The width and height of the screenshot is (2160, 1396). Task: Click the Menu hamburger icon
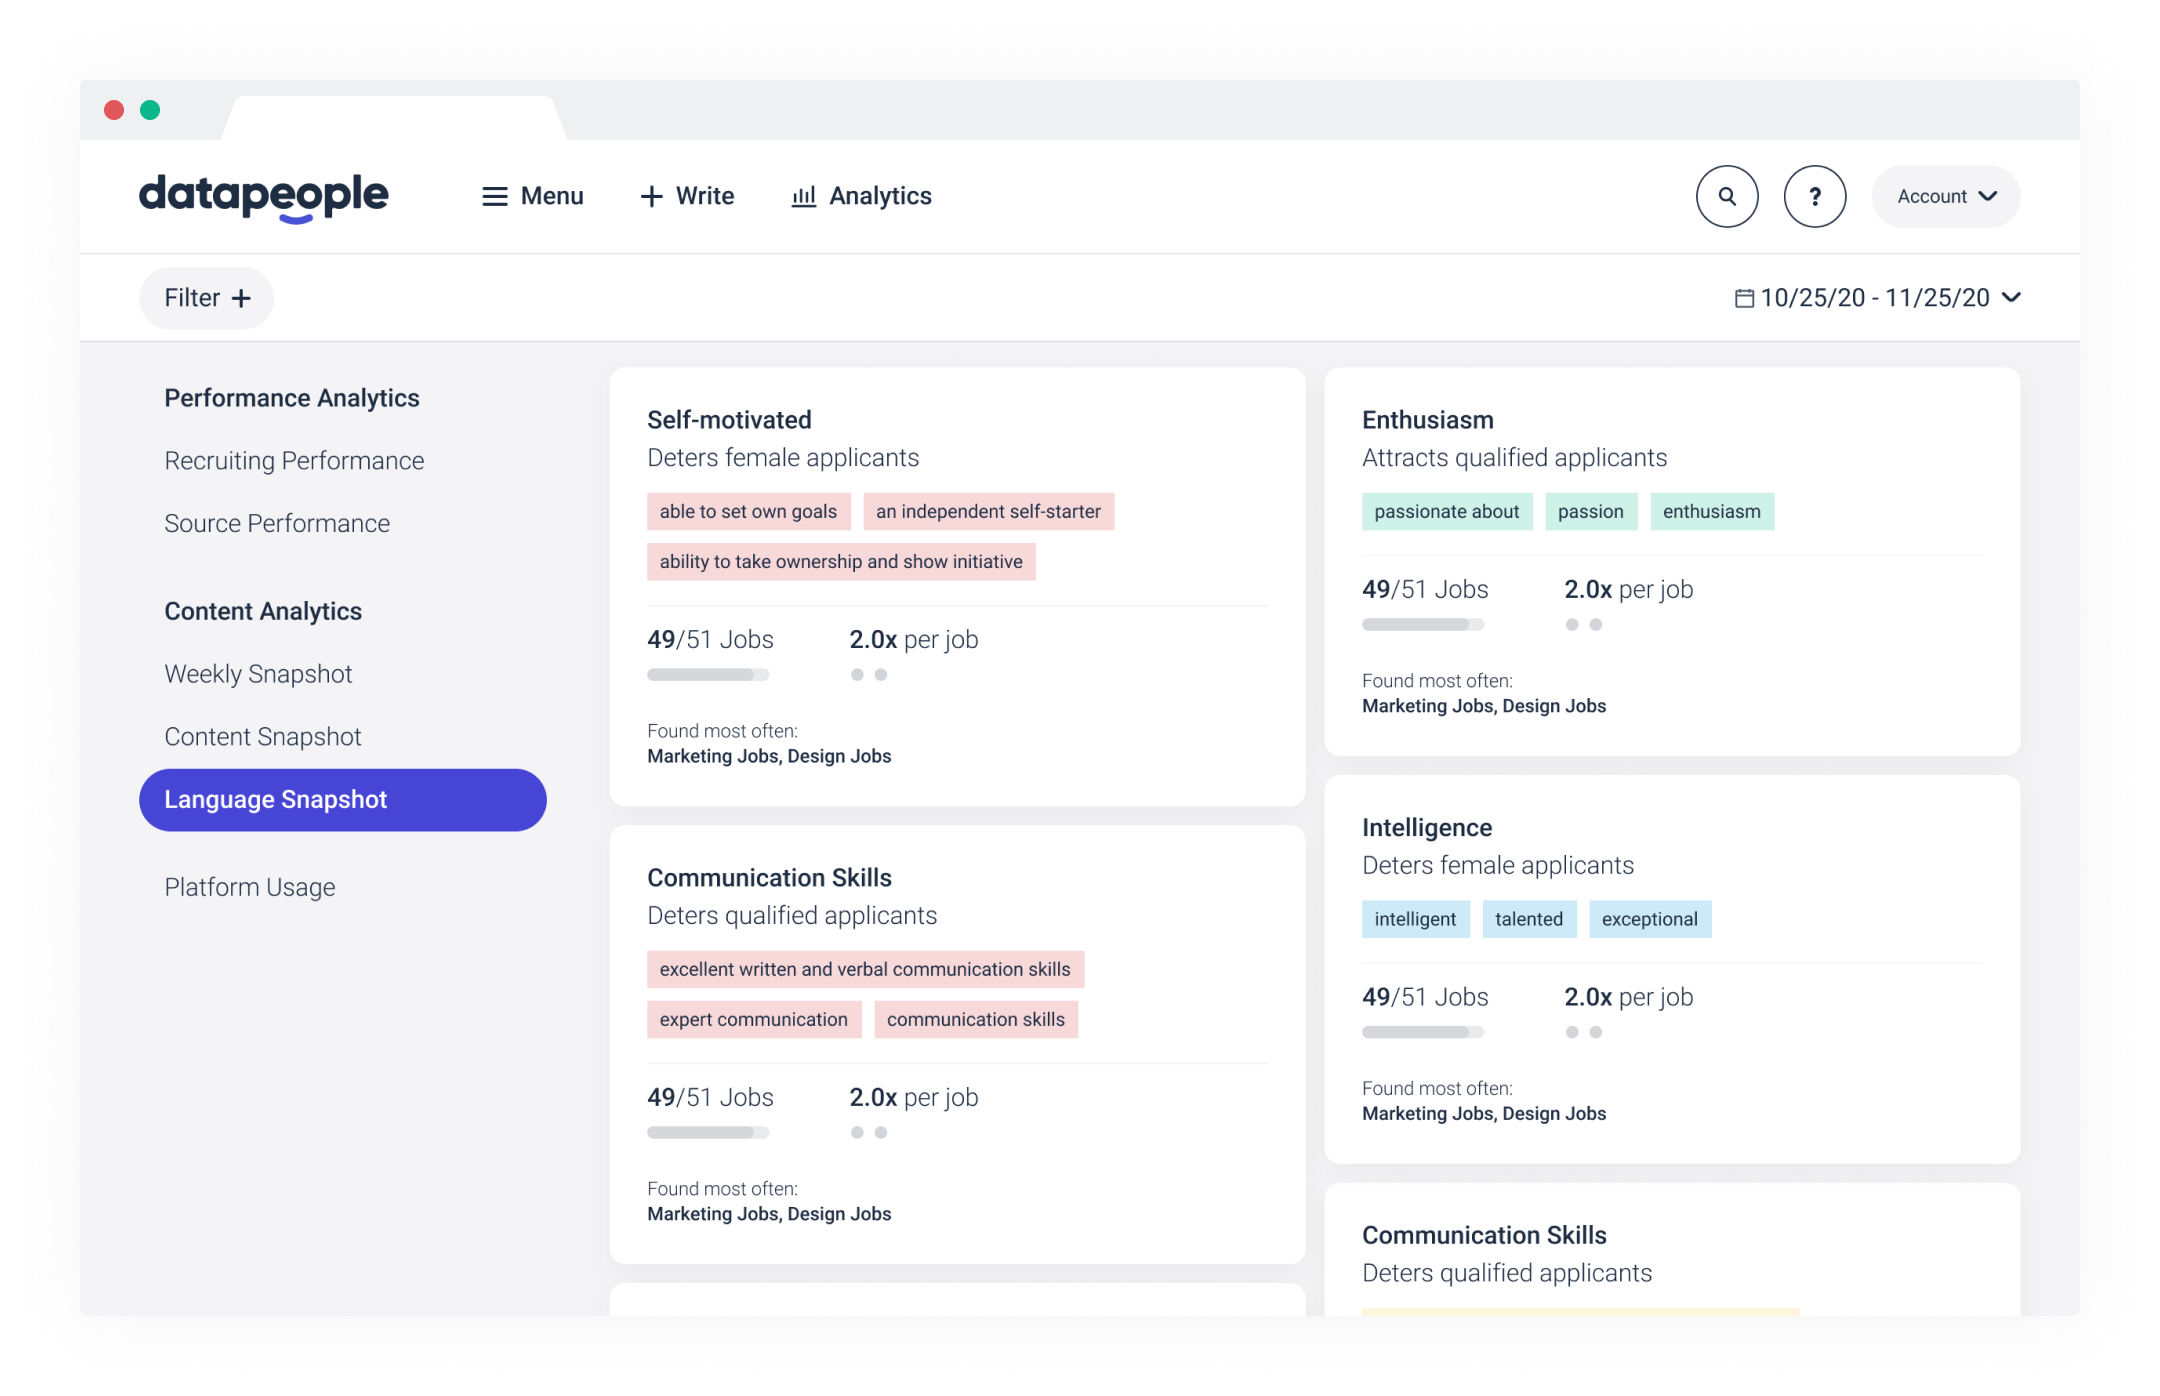(x=494, y=197)
